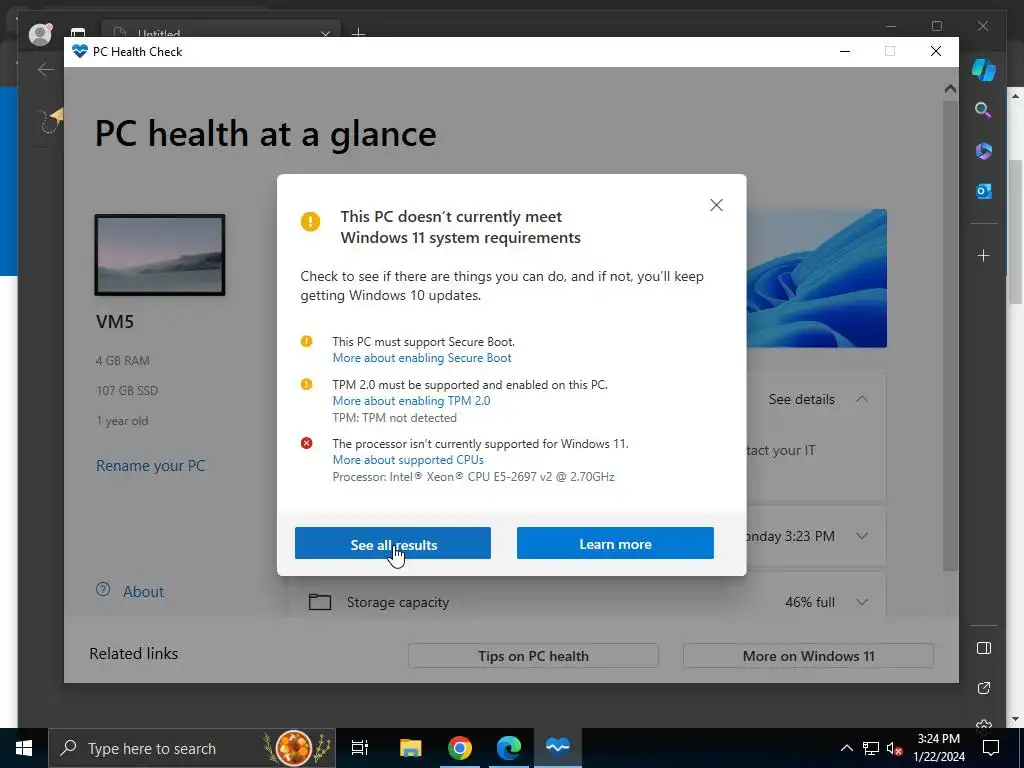Open the taskbar clock showing 3:24 PM
This screenshot has width=1024, height=768.
[x=938, y=748]
